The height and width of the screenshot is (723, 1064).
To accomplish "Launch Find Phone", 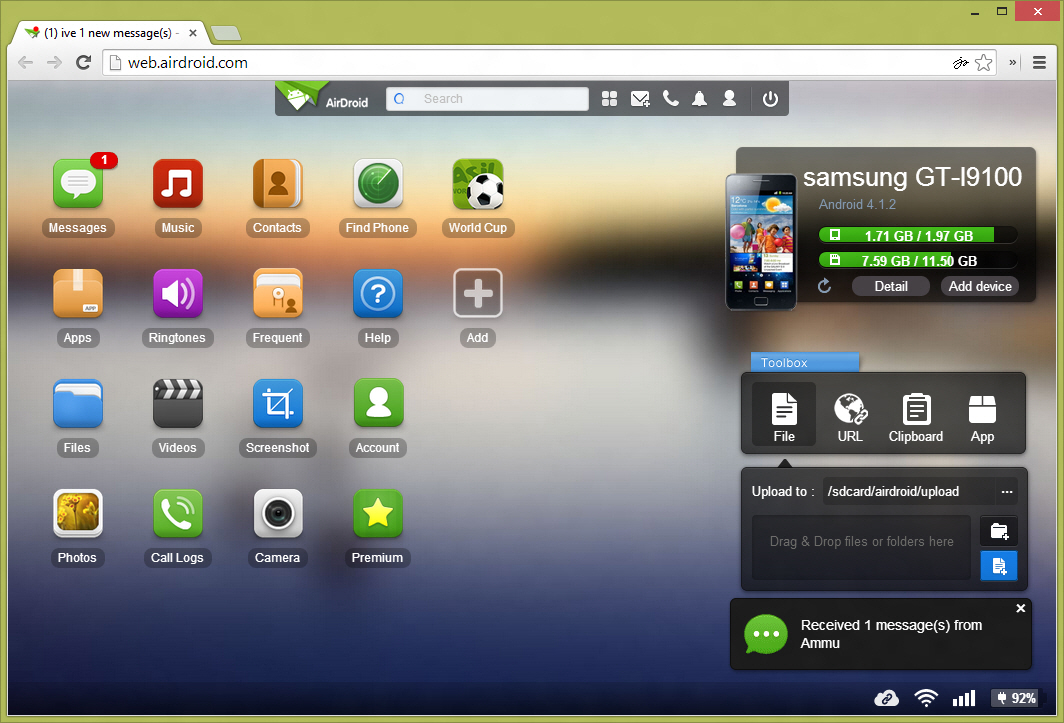I will [378, 183].
